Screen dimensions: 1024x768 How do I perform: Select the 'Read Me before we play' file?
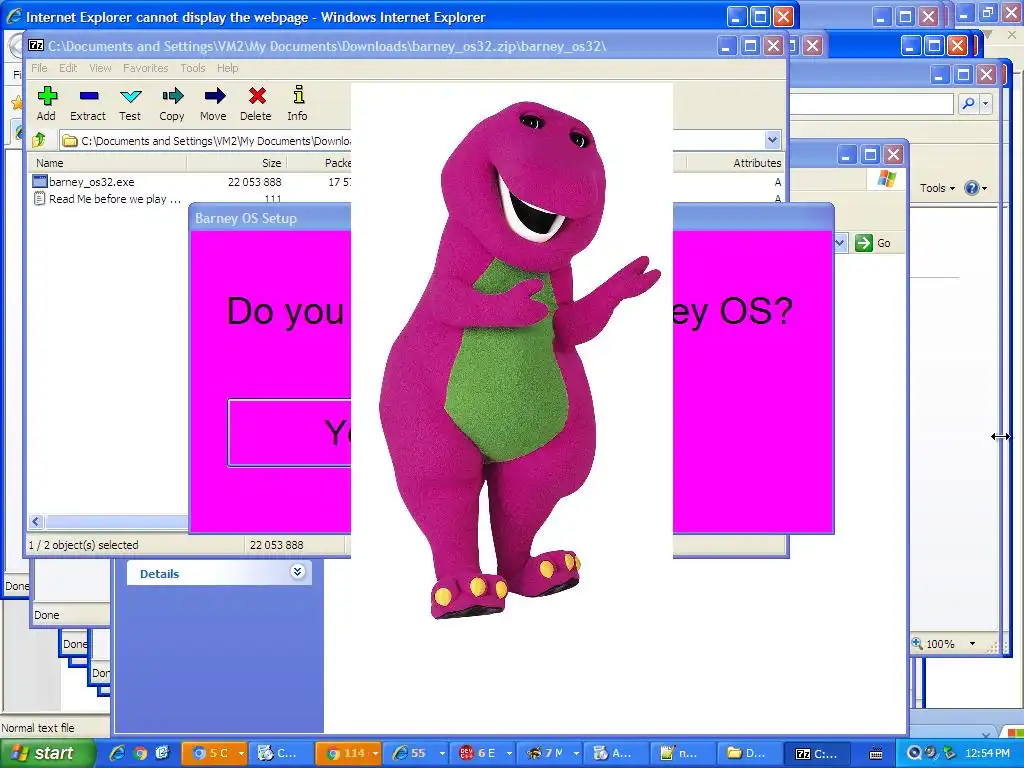[x=108, y=199]
